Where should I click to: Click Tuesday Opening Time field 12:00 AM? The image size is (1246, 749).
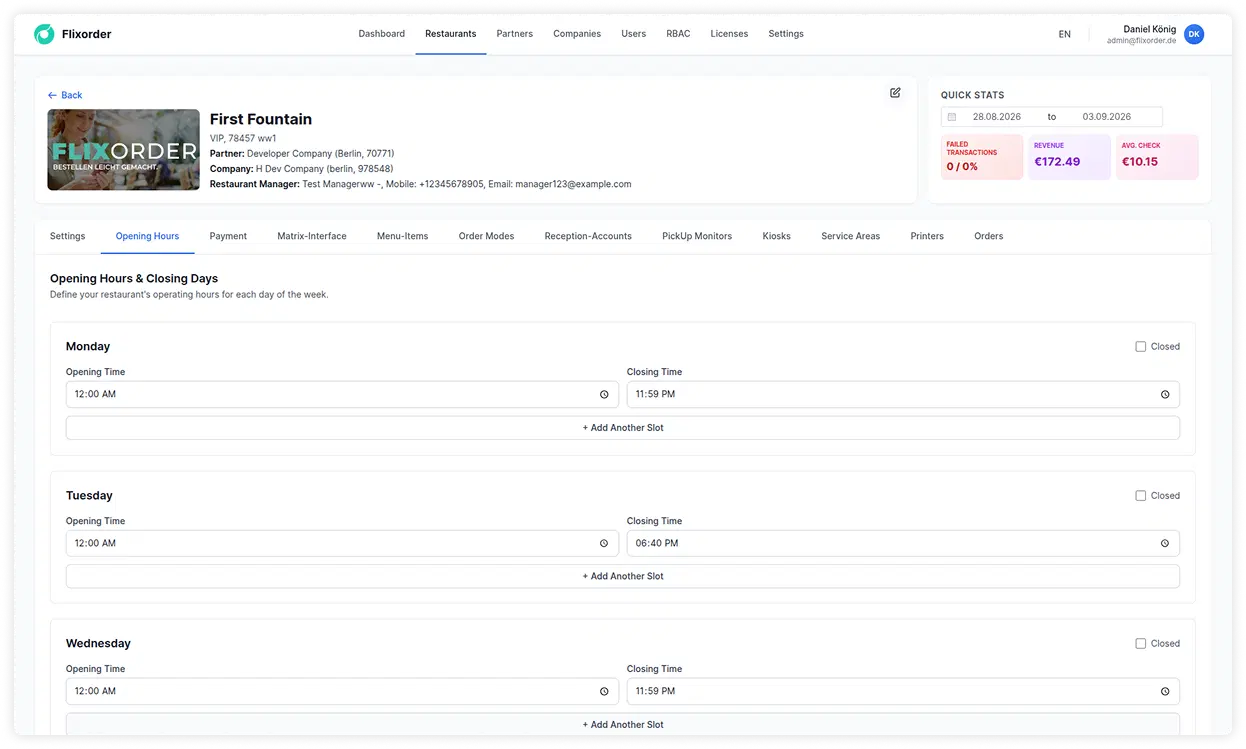[342, 544]
